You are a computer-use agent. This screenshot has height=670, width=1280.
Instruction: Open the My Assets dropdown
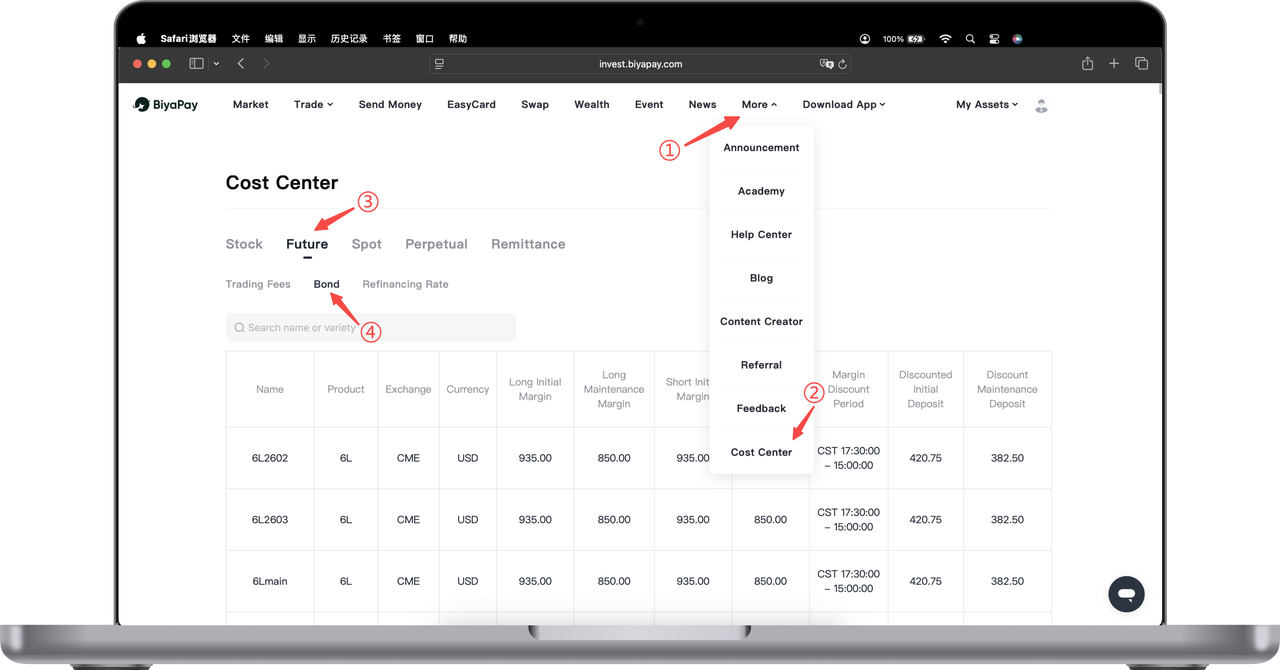tap(986, 104)
